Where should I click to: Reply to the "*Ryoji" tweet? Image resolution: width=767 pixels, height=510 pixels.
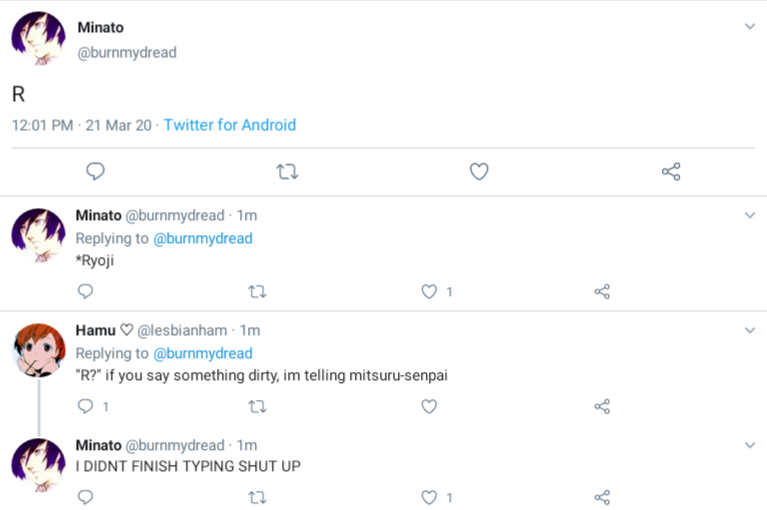[x=86, y=292]
